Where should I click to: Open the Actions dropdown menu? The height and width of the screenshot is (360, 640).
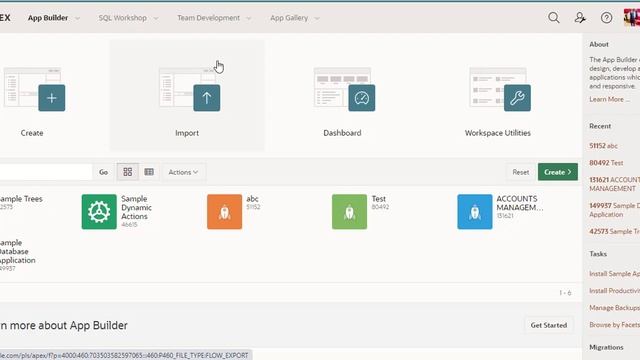click(183, 172)
